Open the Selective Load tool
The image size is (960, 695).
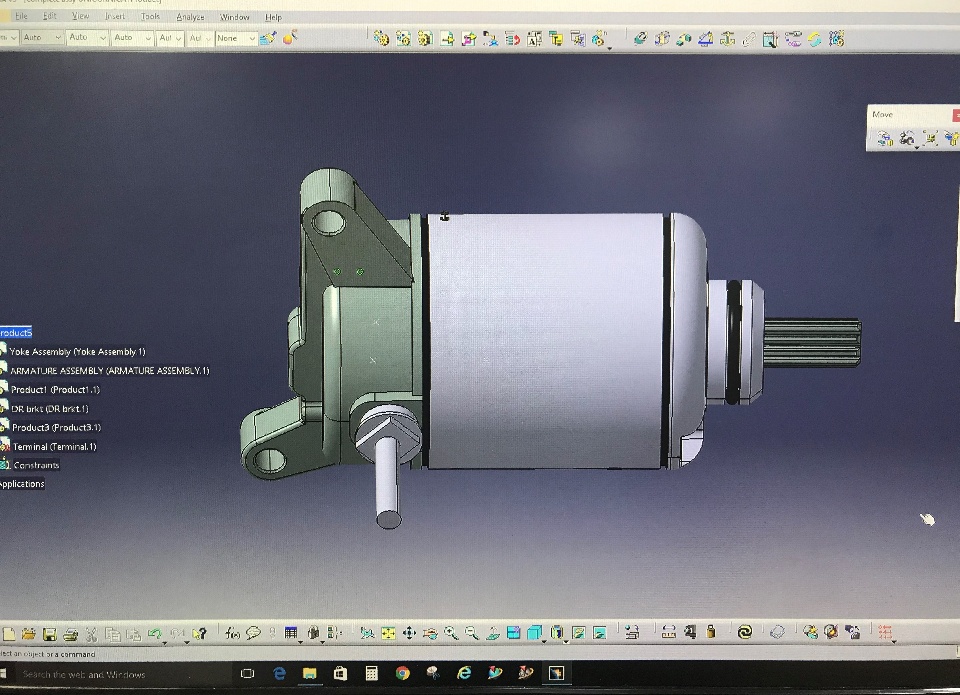click(x=556, y=39)
